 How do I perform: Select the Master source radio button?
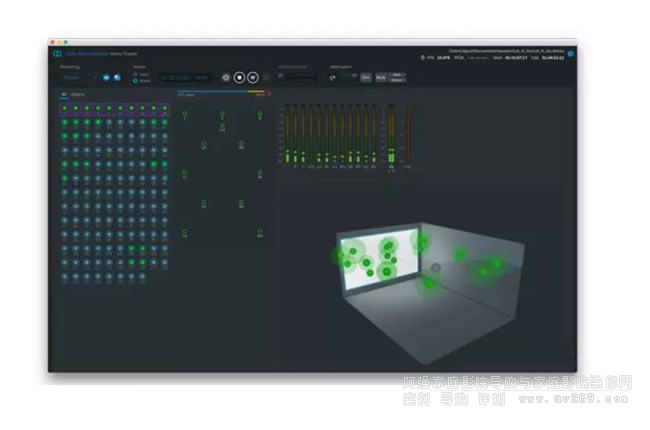pos(136,79)
